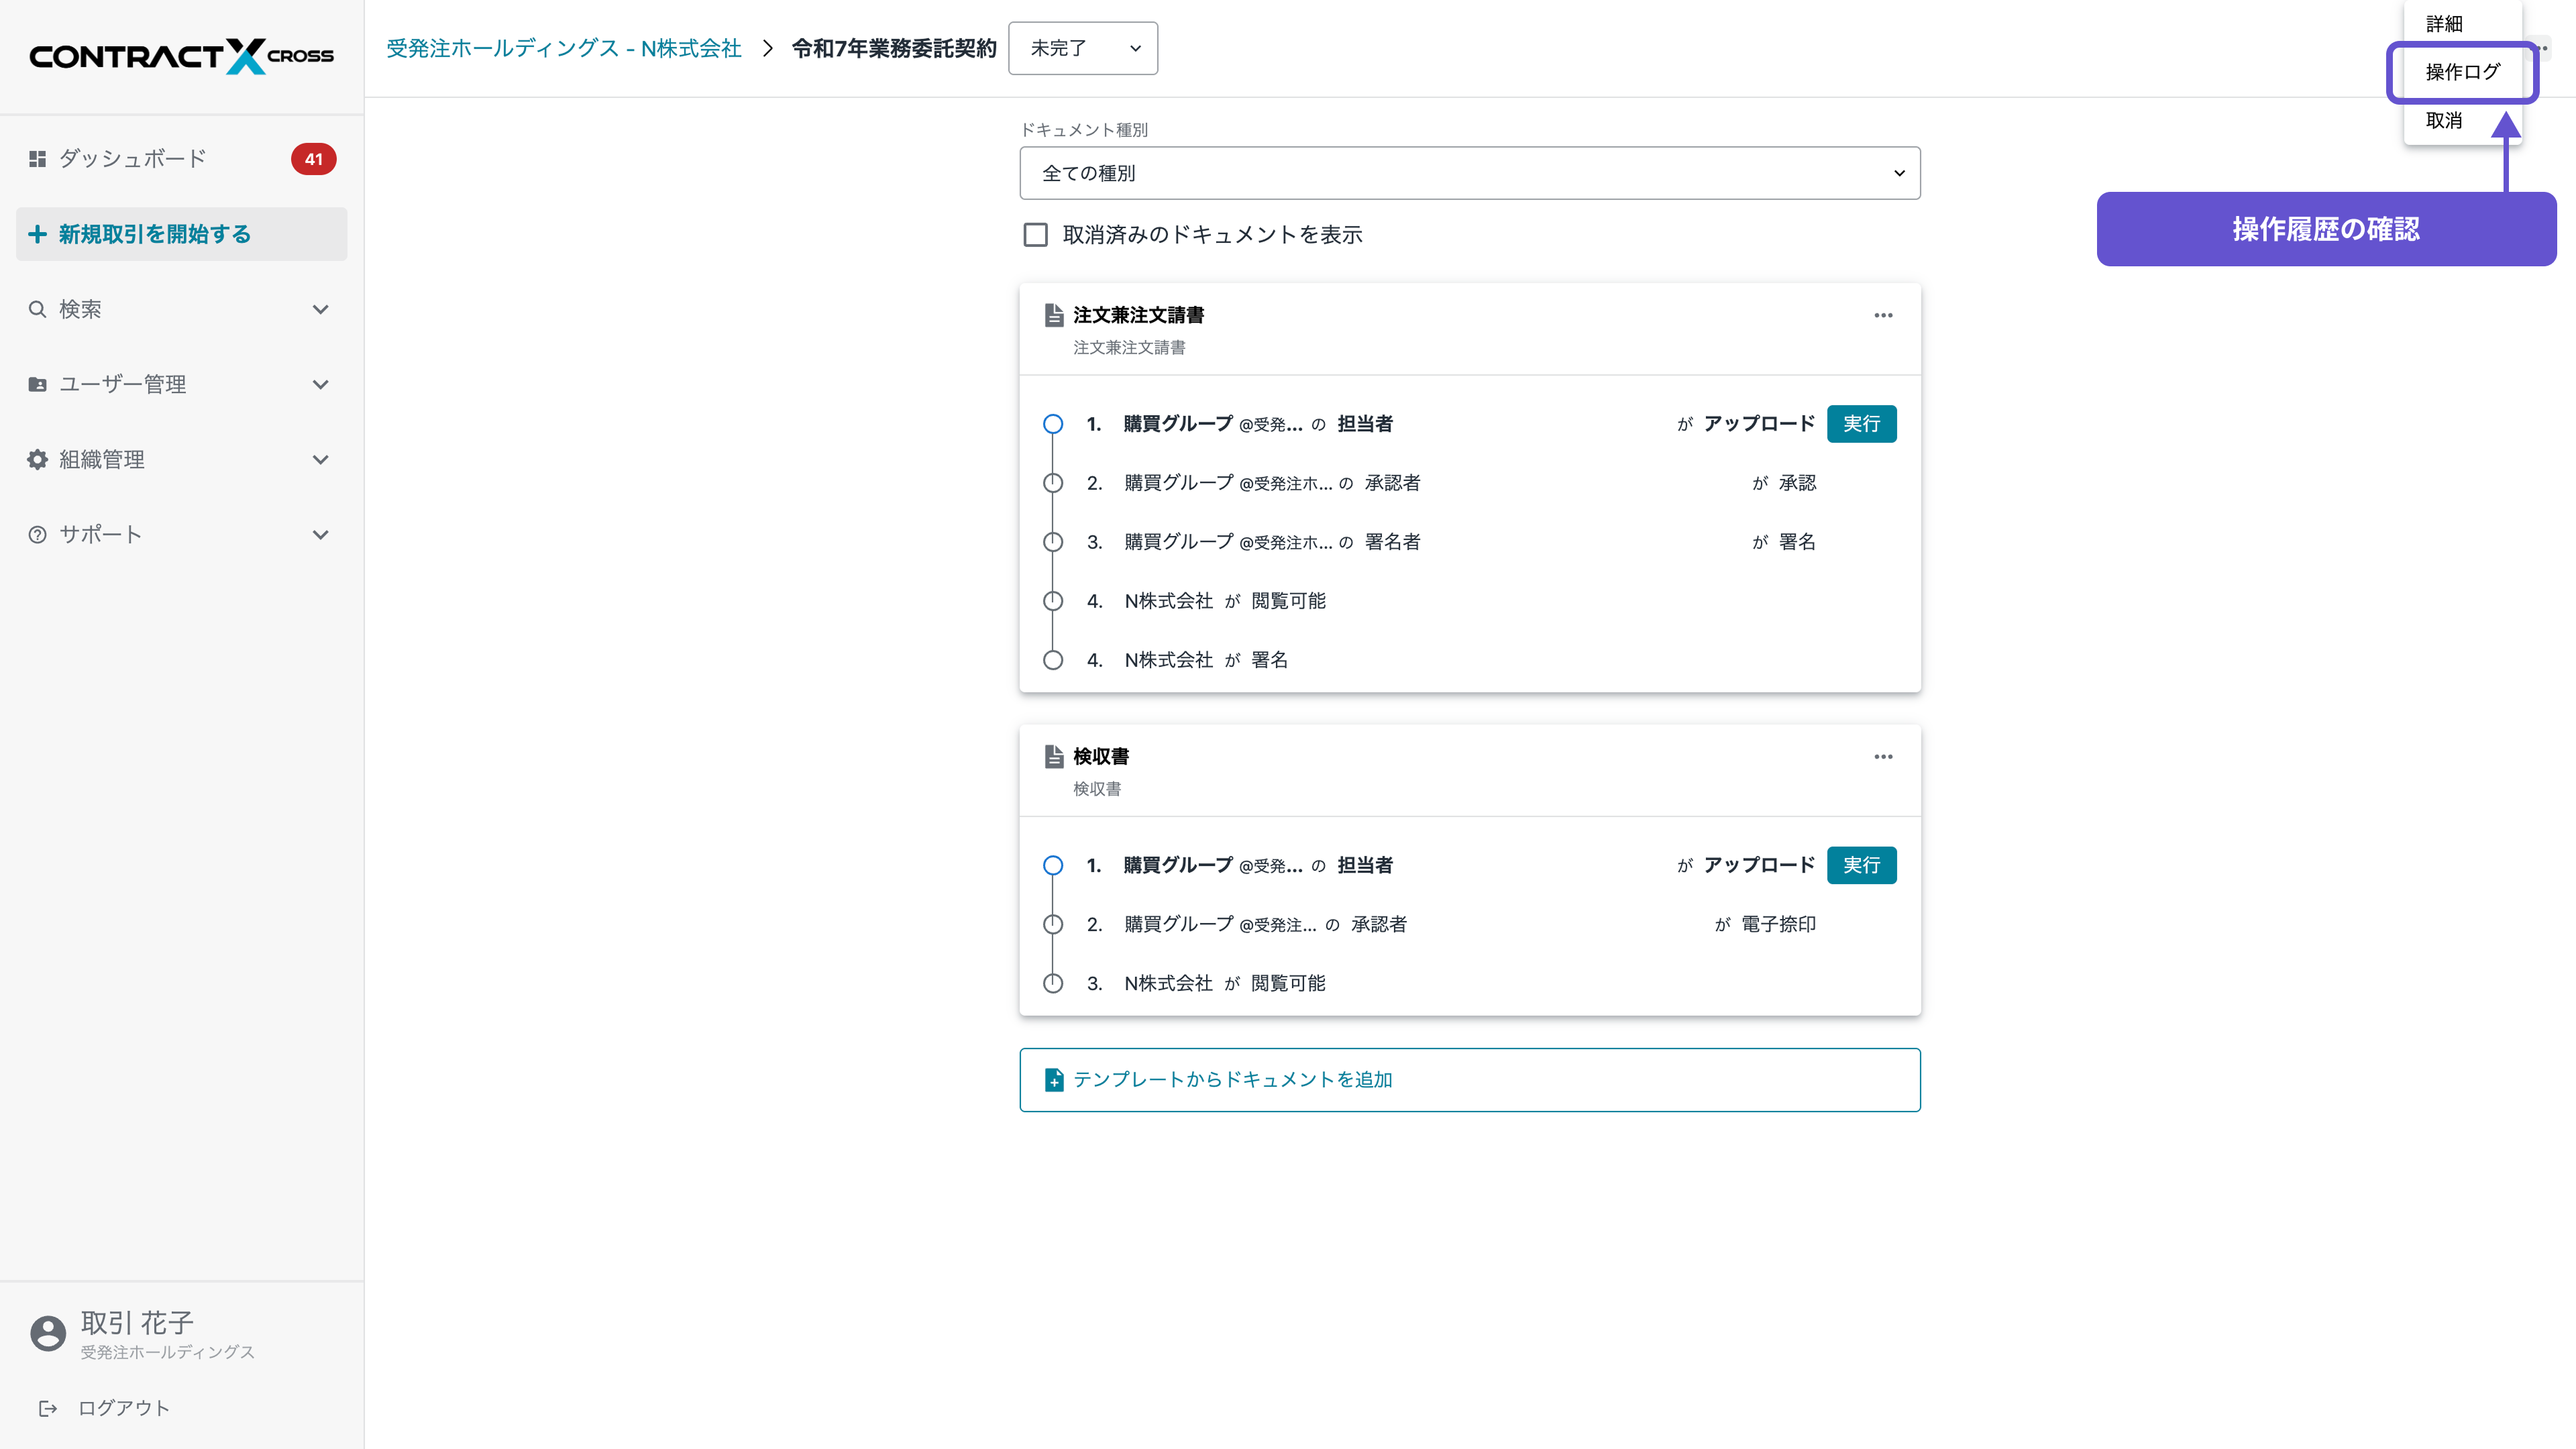Open the dashboard from the sidebar icon
The width and height of the screenshot is (2576, 1449).
[37, 158]
